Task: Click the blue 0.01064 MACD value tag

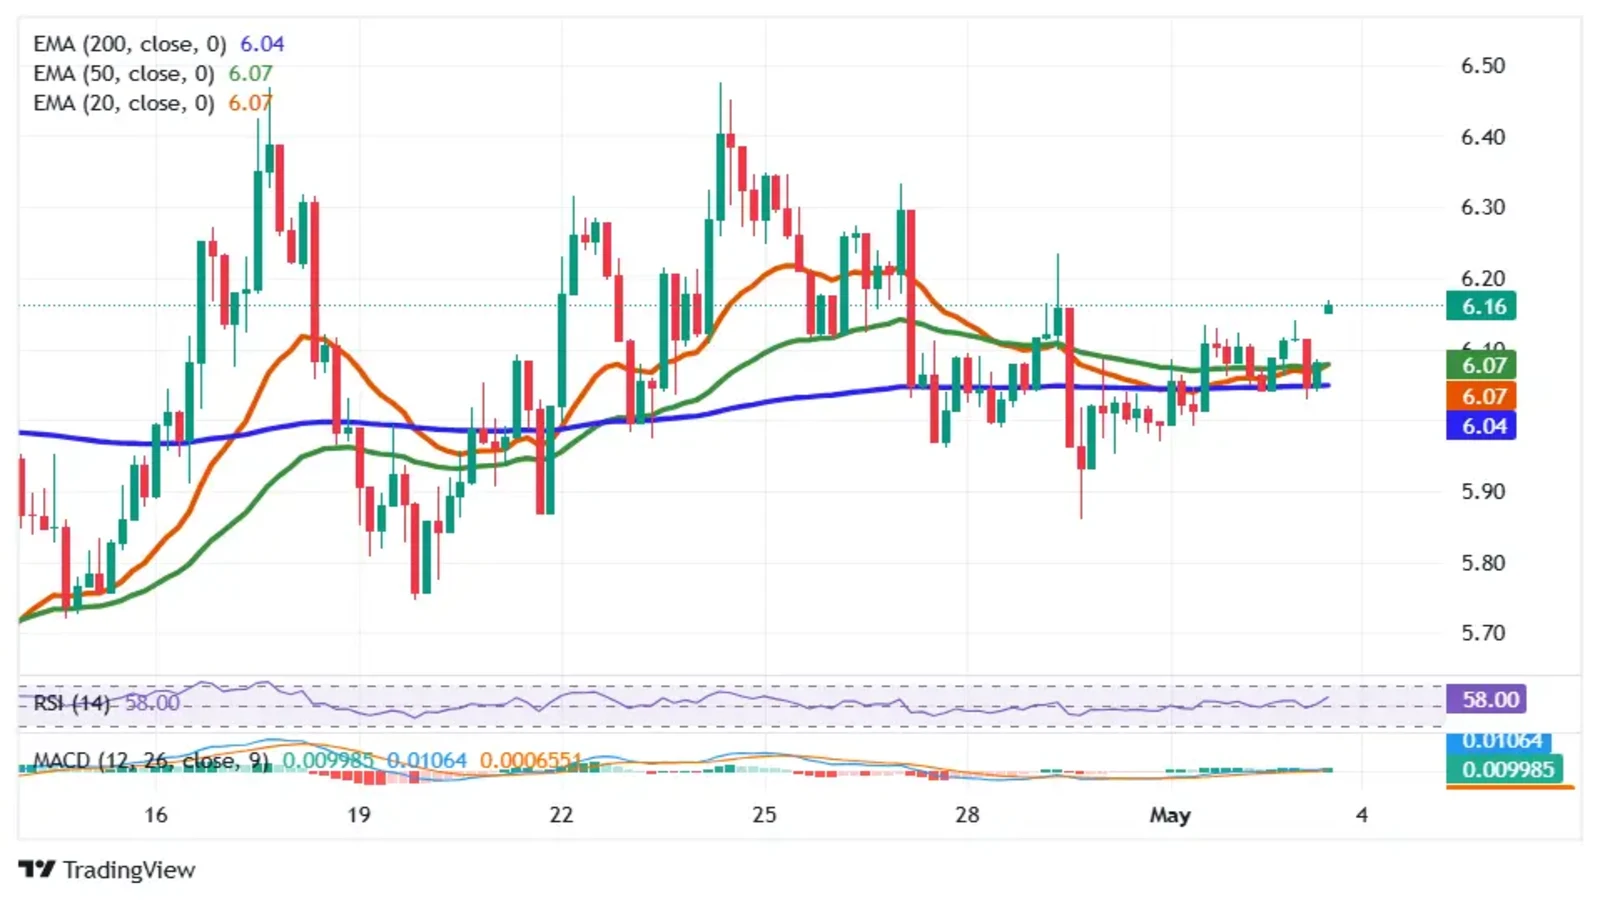Action: click(x=1499, y=742)
